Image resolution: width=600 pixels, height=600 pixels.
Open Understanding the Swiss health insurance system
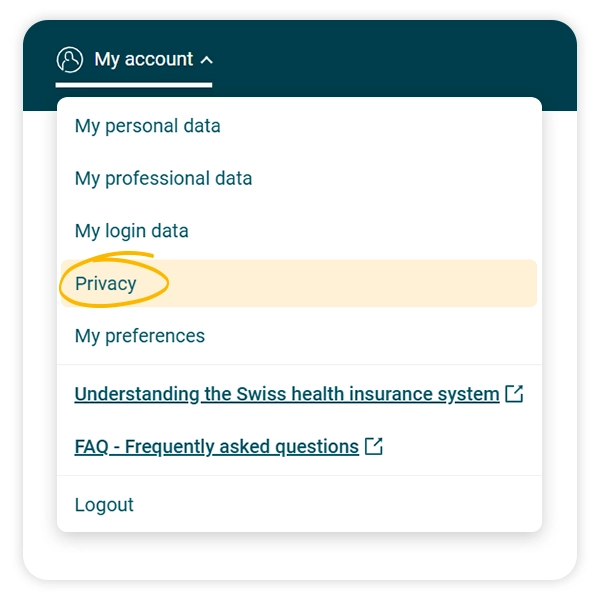[x=287, y=394]
